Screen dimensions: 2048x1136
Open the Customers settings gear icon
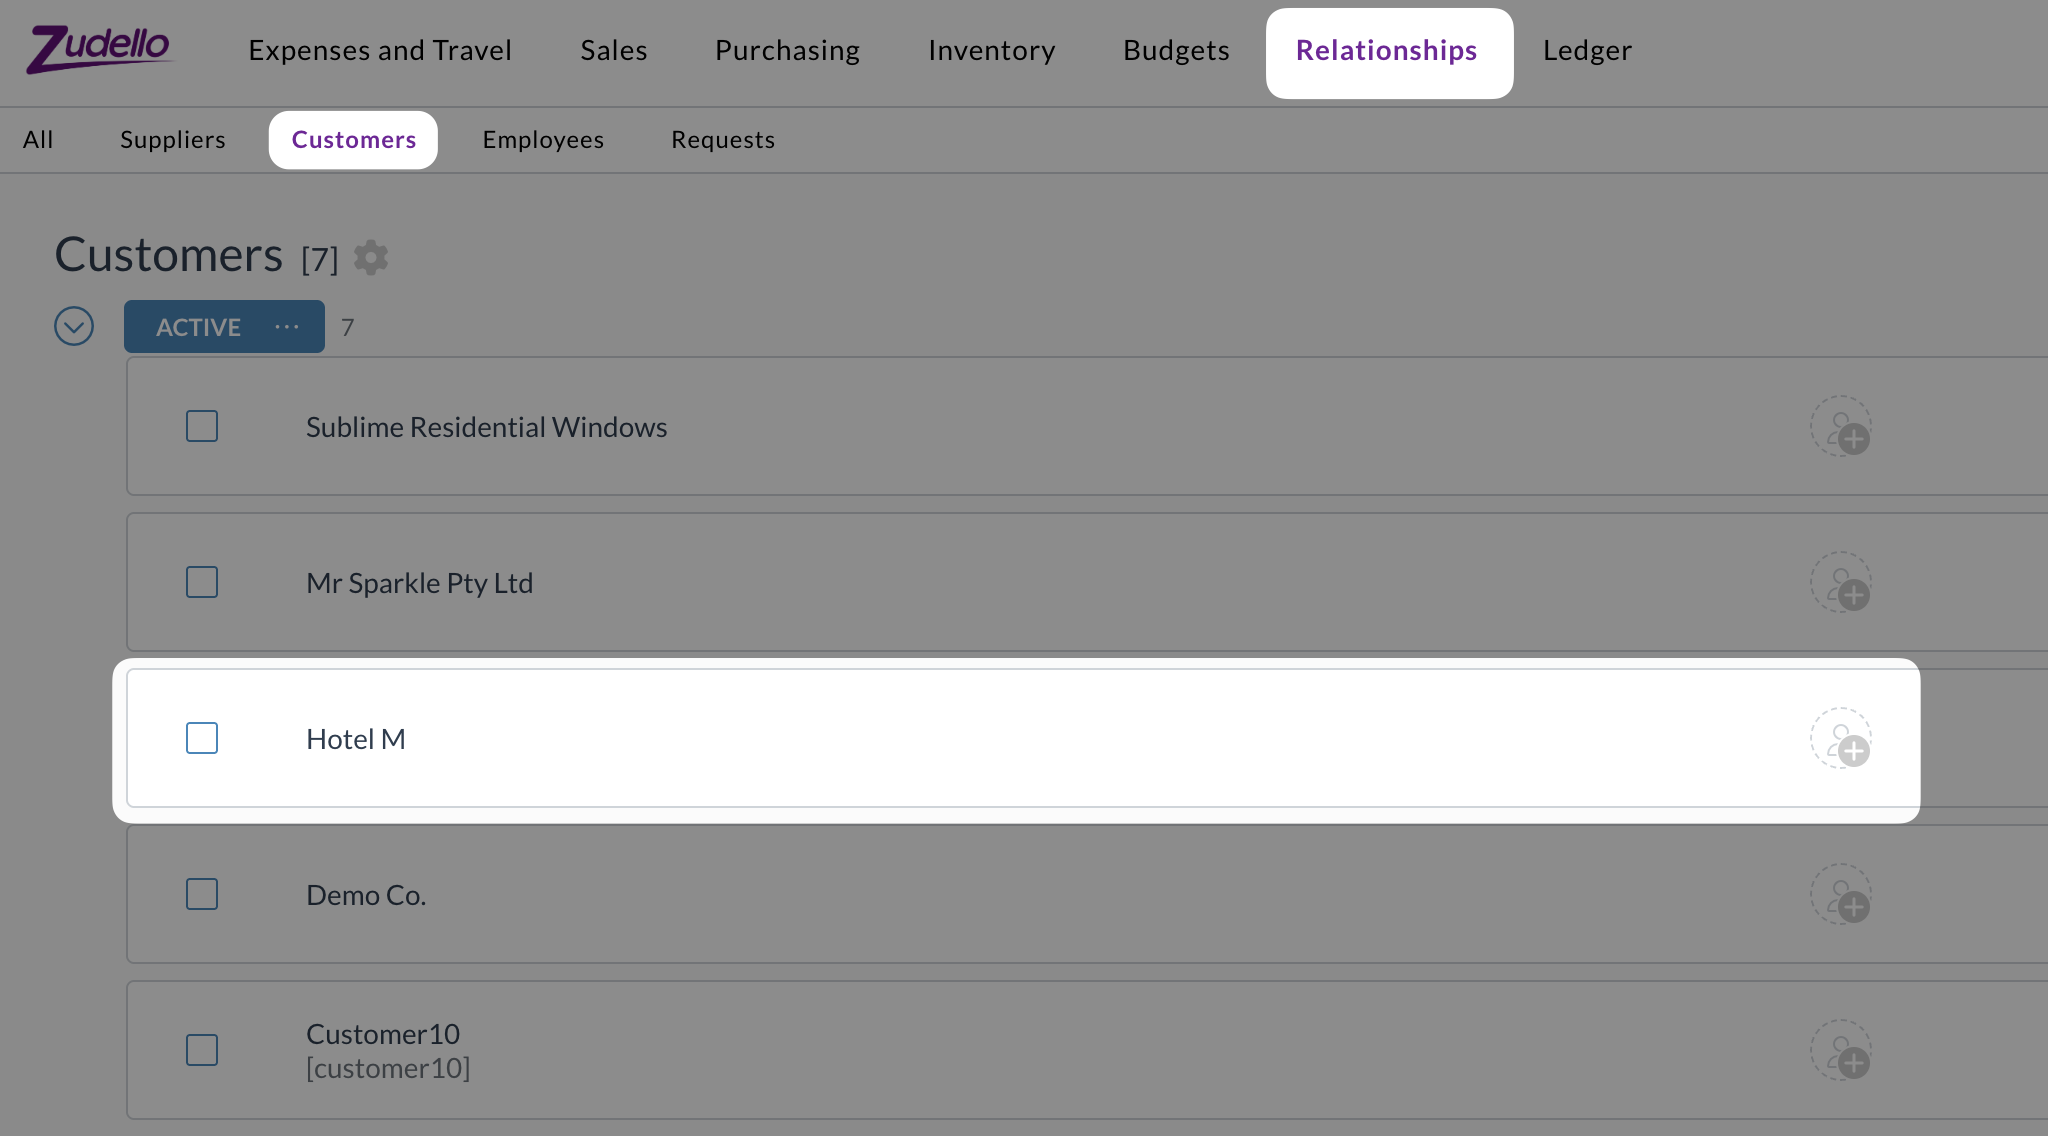tap(371, 258)
